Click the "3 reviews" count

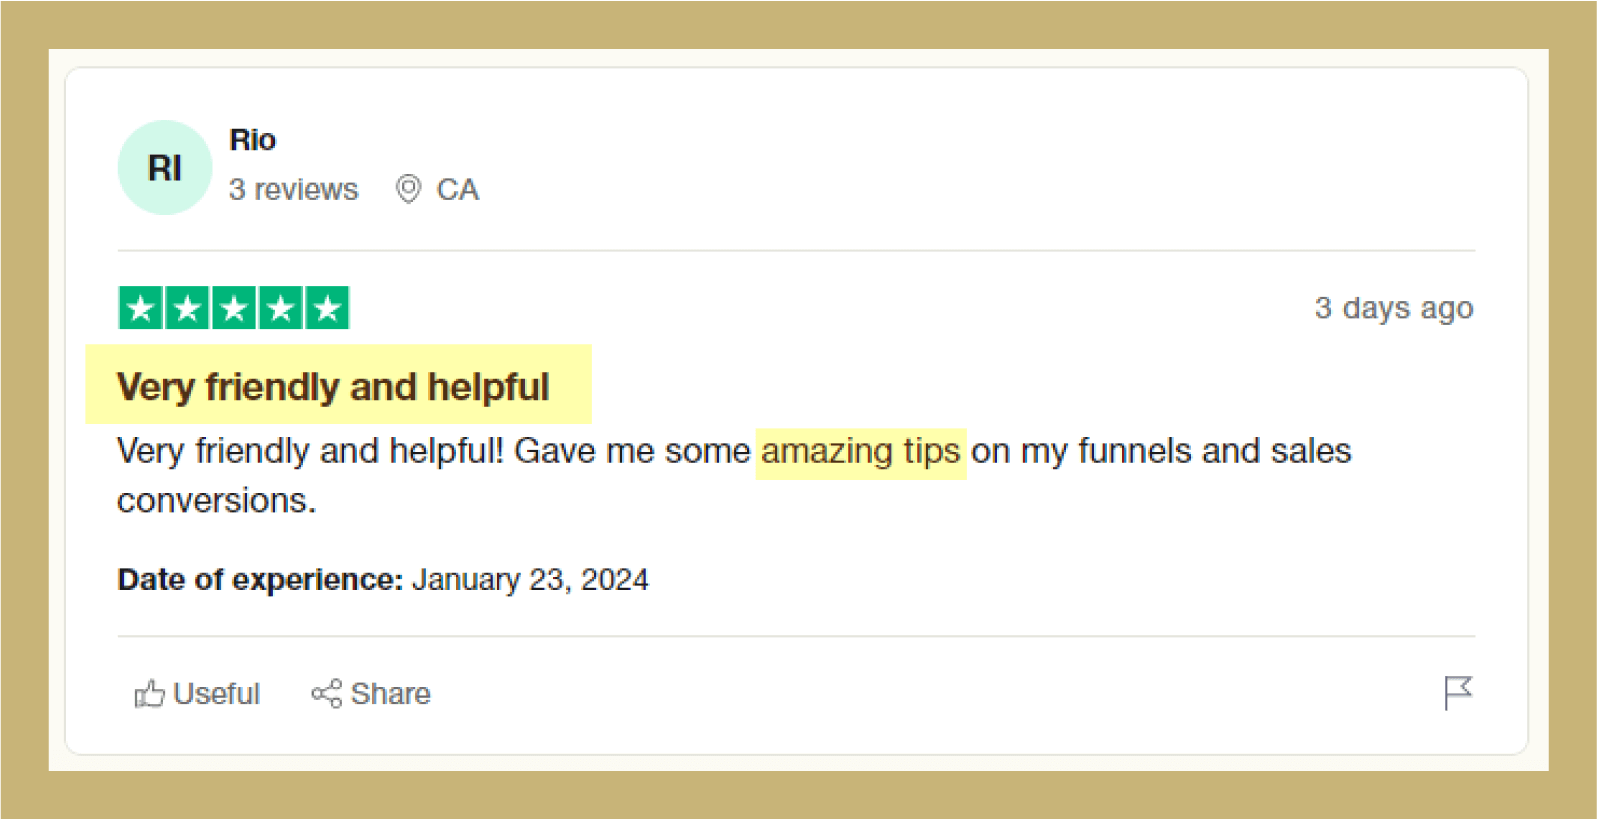point(293,189)
